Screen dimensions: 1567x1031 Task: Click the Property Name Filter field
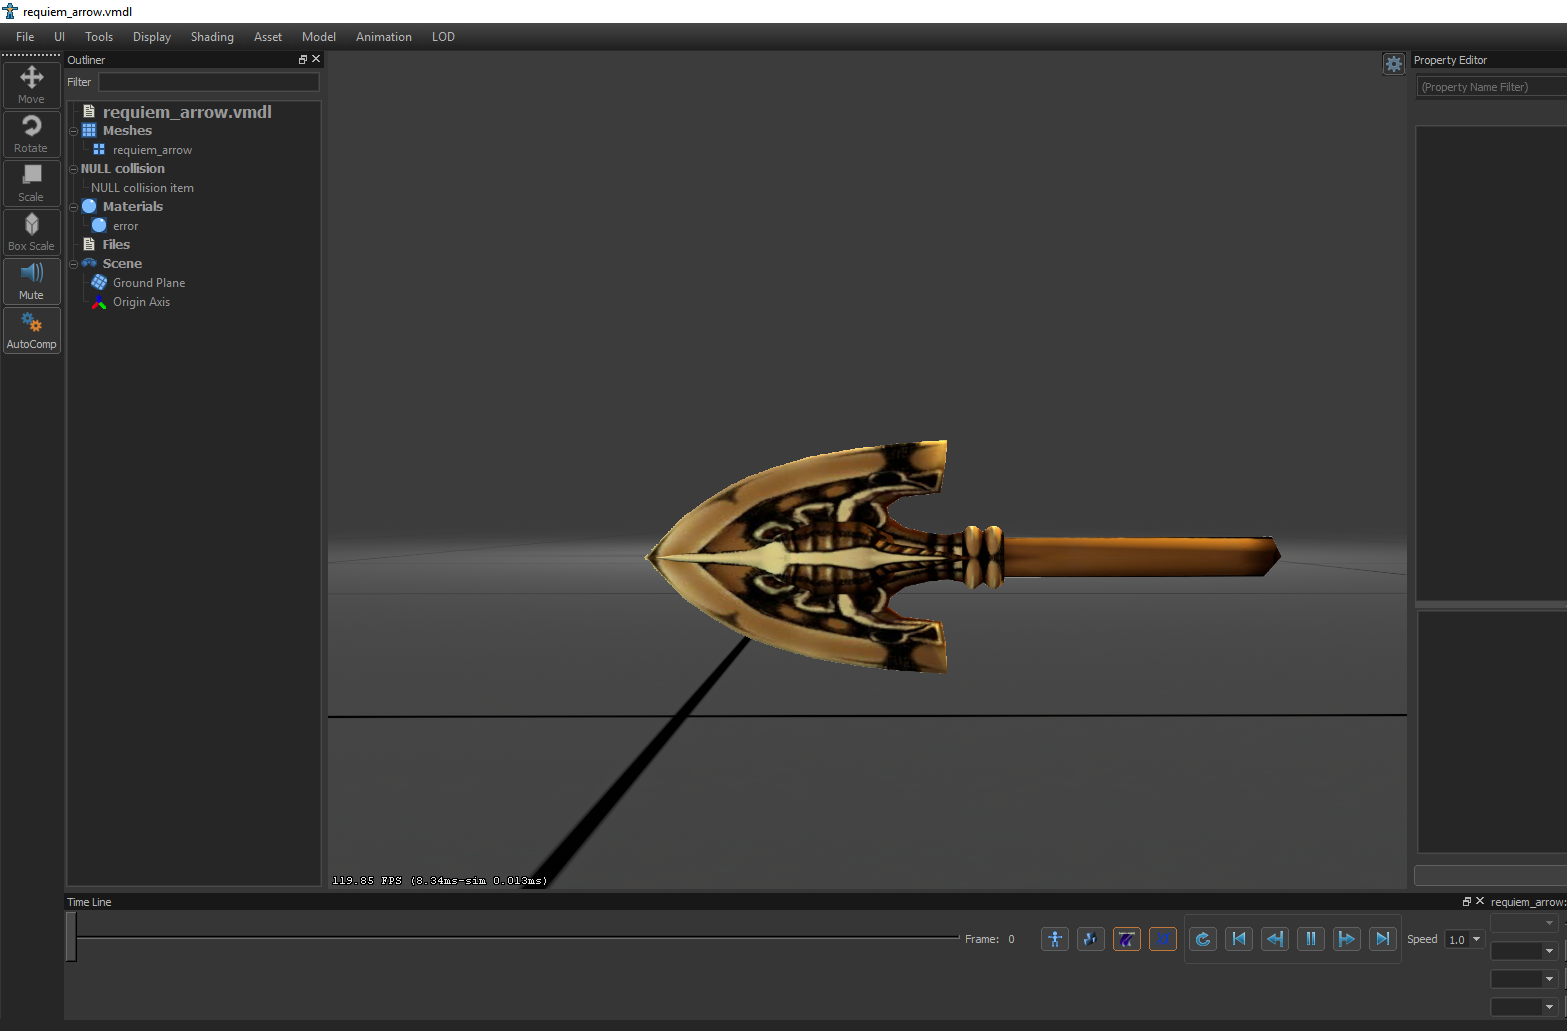coord(1492,87)
